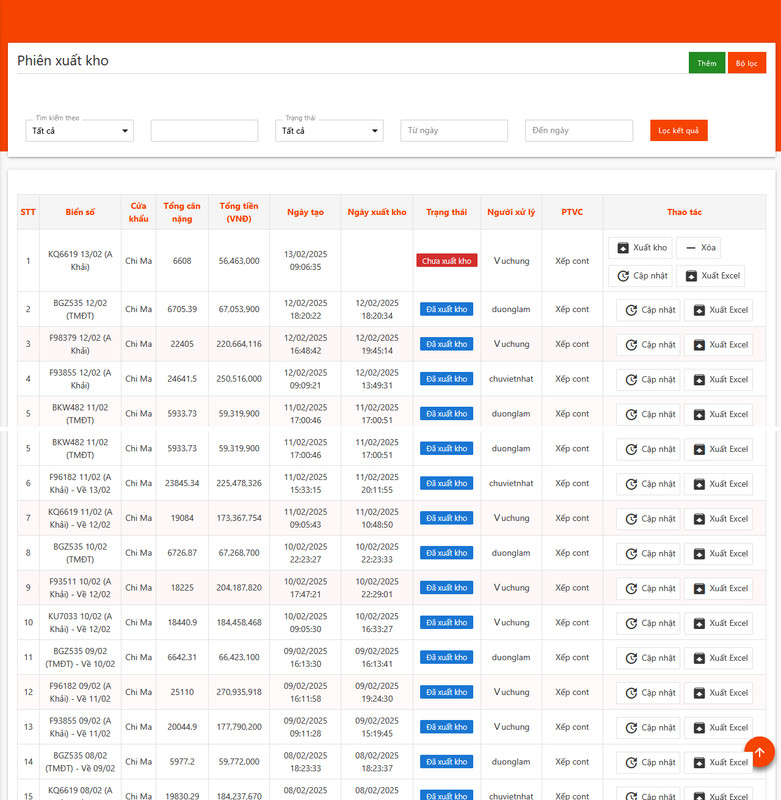The width and height of the screenshot is (781, 800).
Task: Click the Ngày xuất kho column header
Action: (x=377, y=212)
